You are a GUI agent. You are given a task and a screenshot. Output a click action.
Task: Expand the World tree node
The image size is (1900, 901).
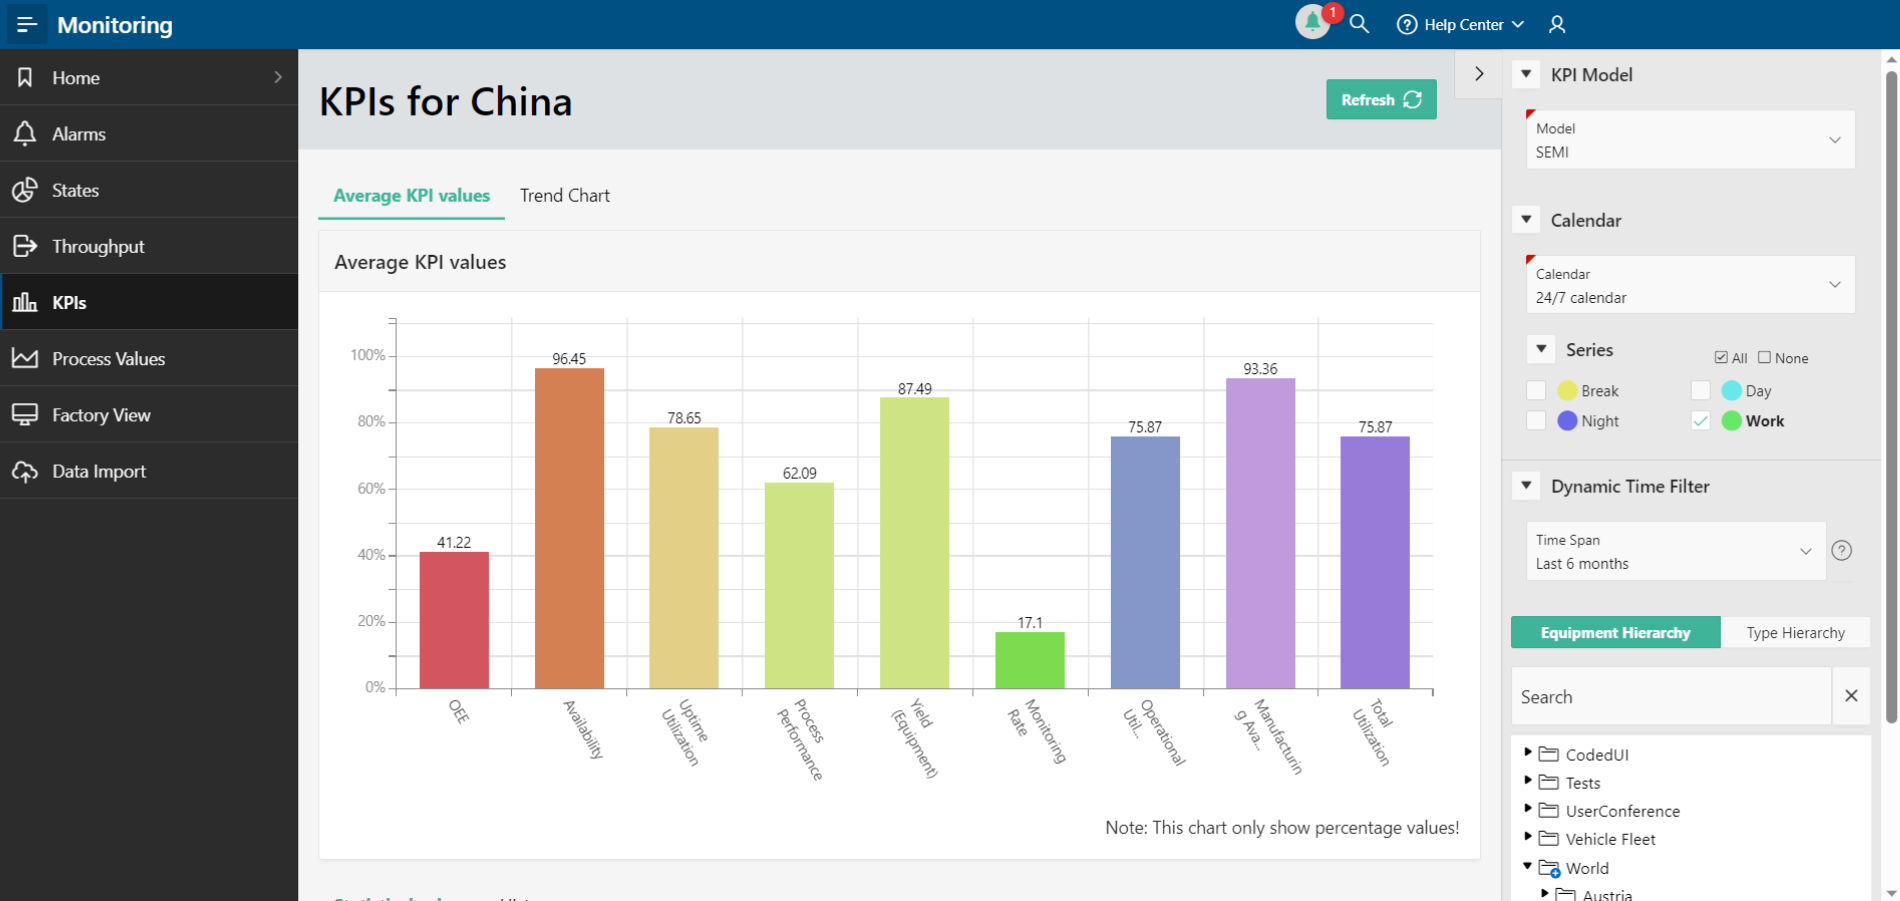tap(1527, 867)
